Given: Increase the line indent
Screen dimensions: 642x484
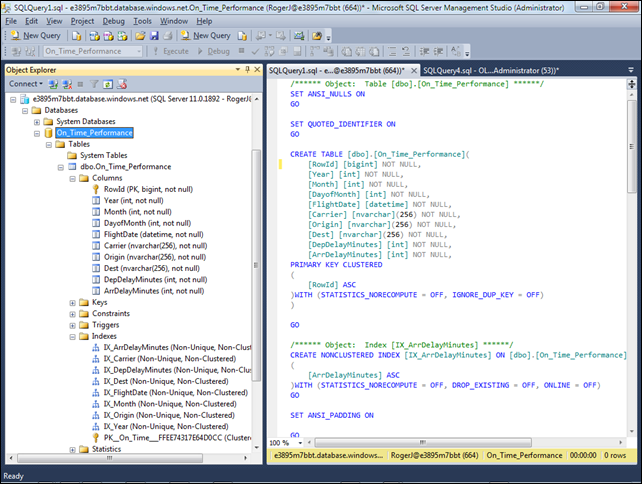Looking at the screenshot, I should coord(438,51).
